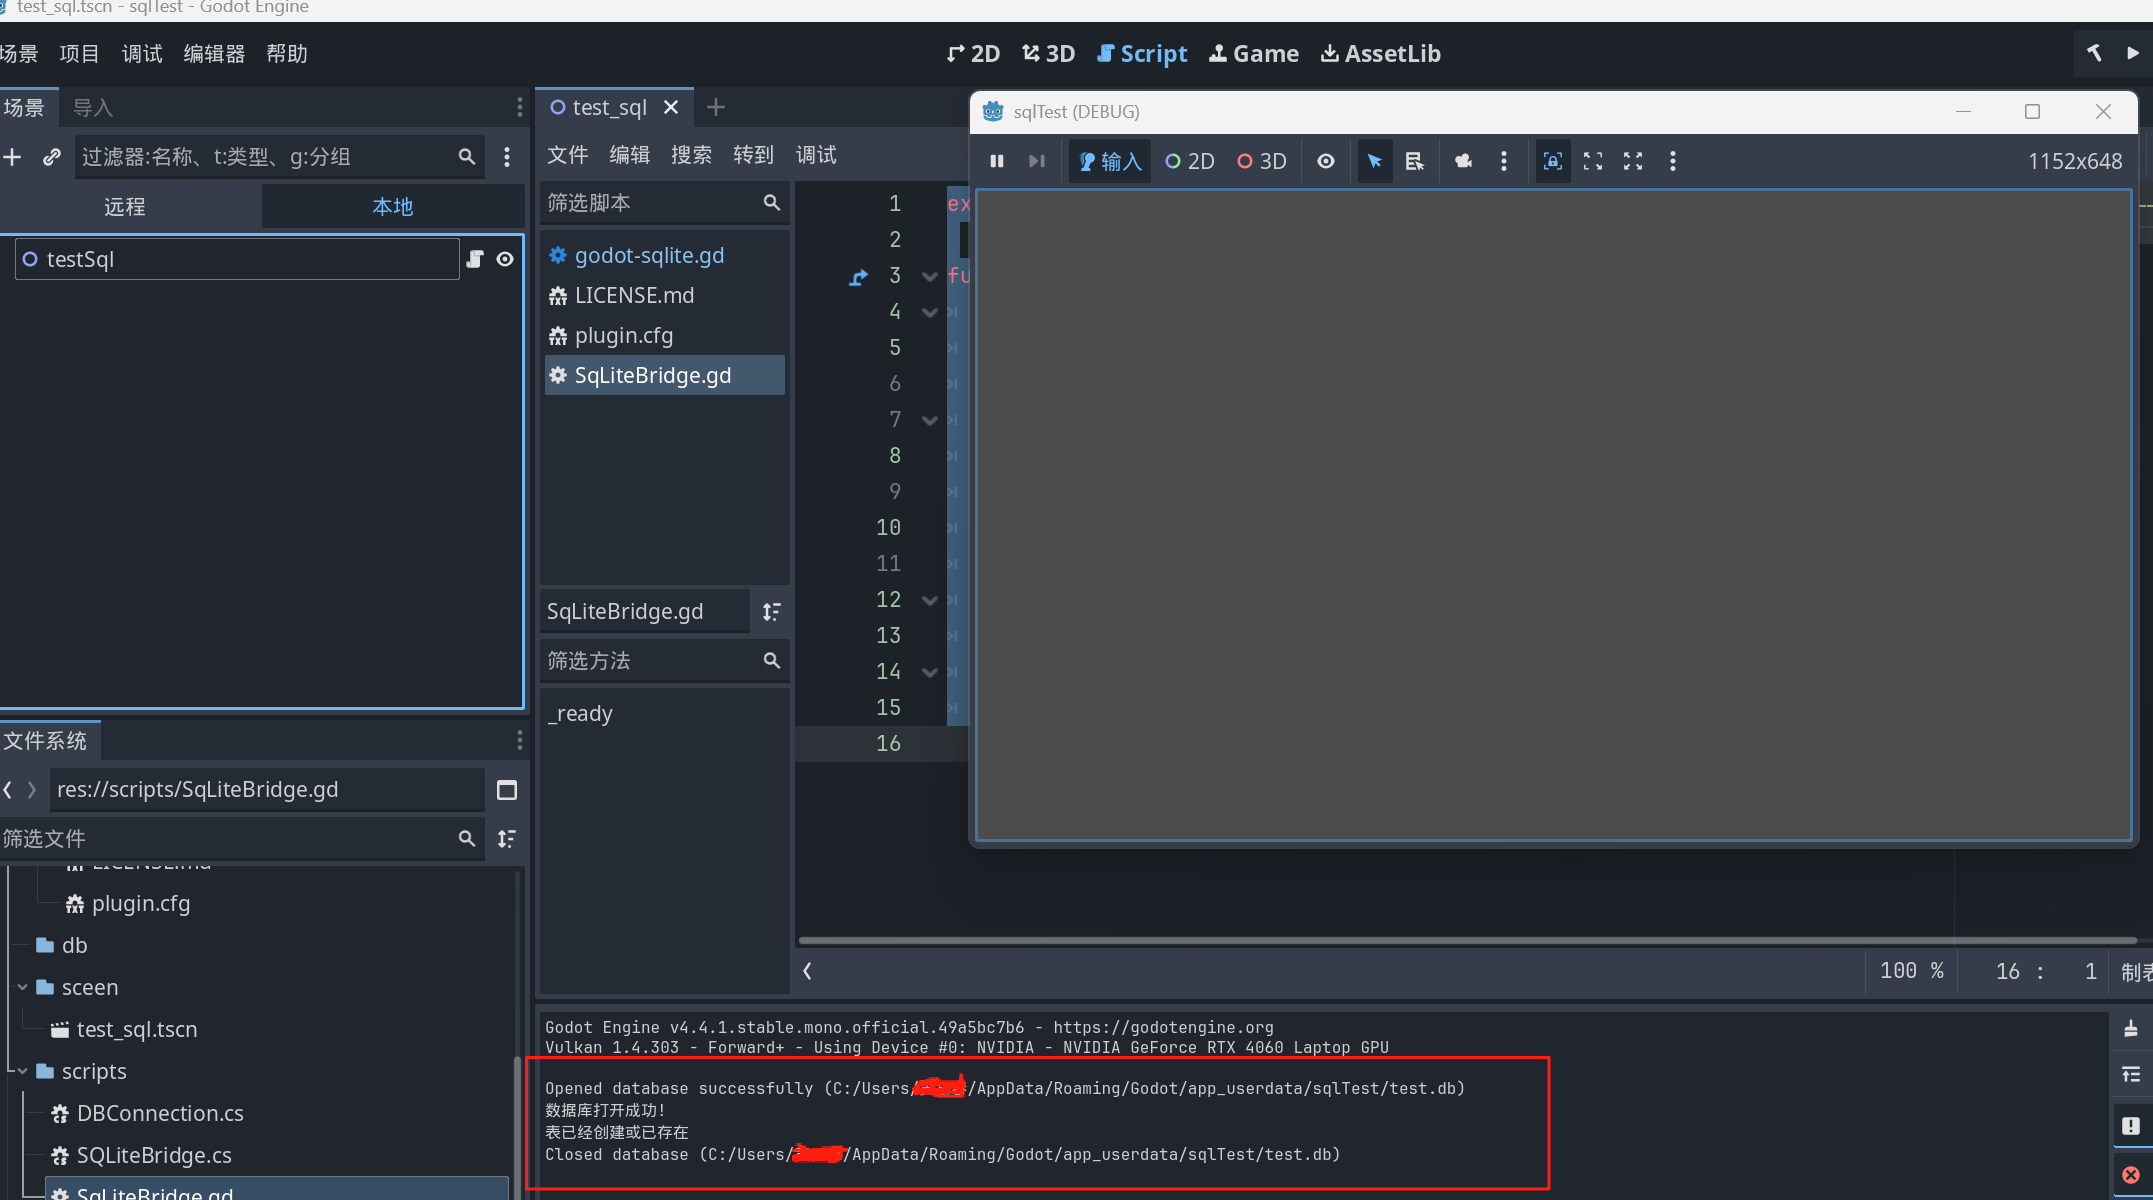Toggle selection visibility eye in the debug toolbar
Screen dimensions: 2153x1200
tap(1326, 161)
